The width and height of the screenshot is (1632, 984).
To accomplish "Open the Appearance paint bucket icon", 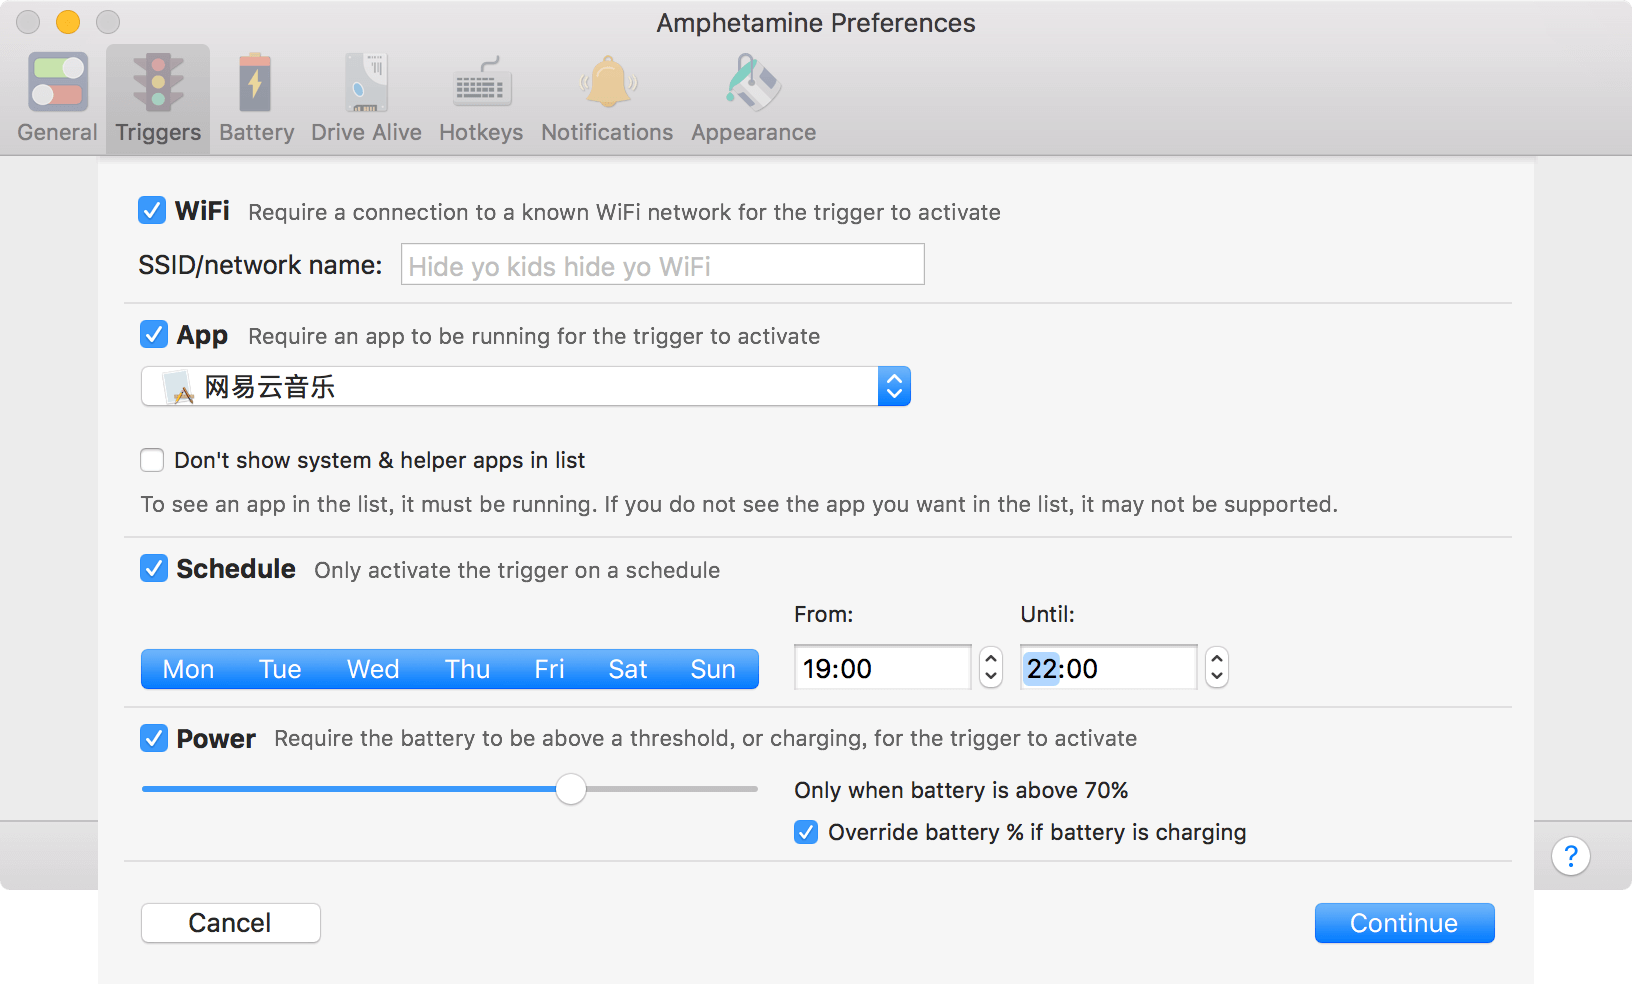I will click(x=753, y=82).
